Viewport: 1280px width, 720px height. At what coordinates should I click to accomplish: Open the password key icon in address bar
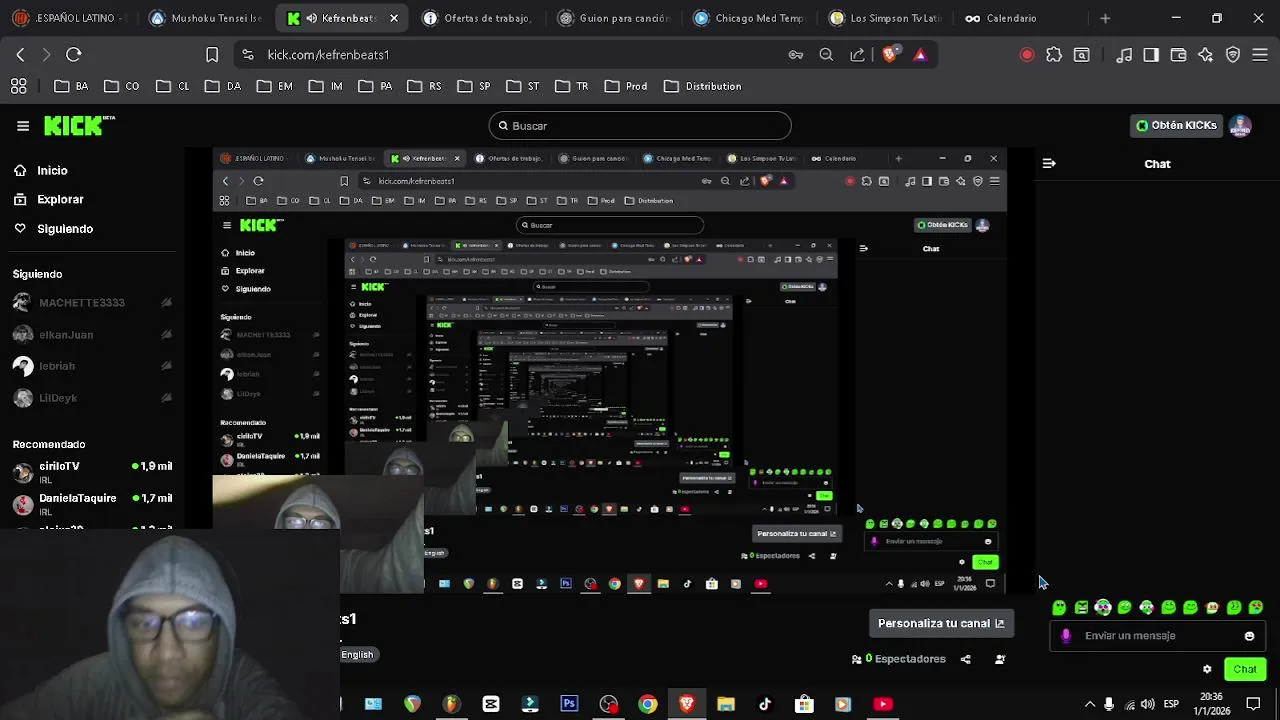[x=796, y=55]
